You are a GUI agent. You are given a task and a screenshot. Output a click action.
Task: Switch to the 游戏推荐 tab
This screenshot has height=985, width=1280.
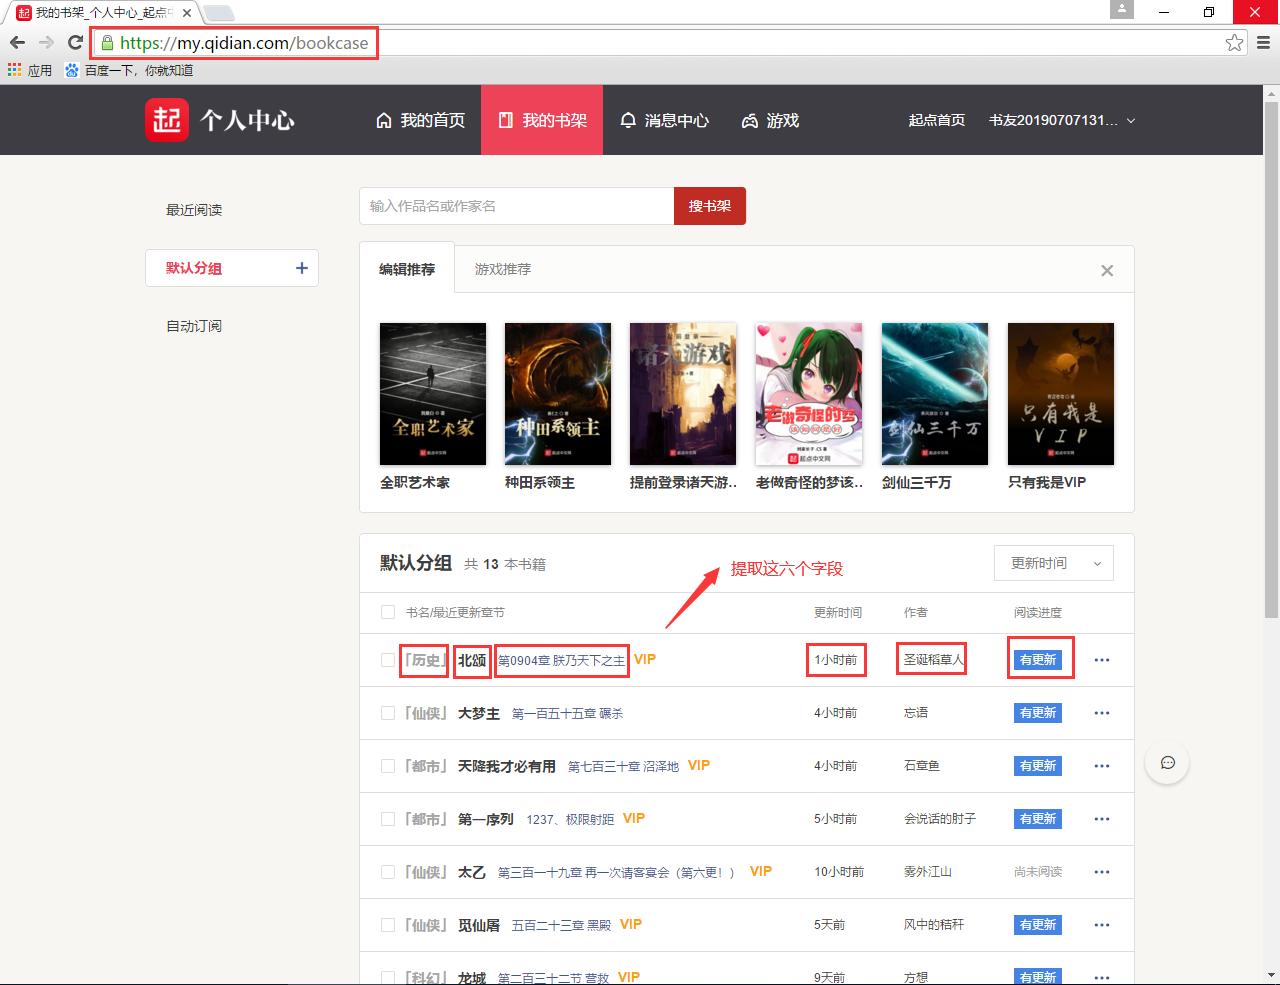[x=503, y=269]
